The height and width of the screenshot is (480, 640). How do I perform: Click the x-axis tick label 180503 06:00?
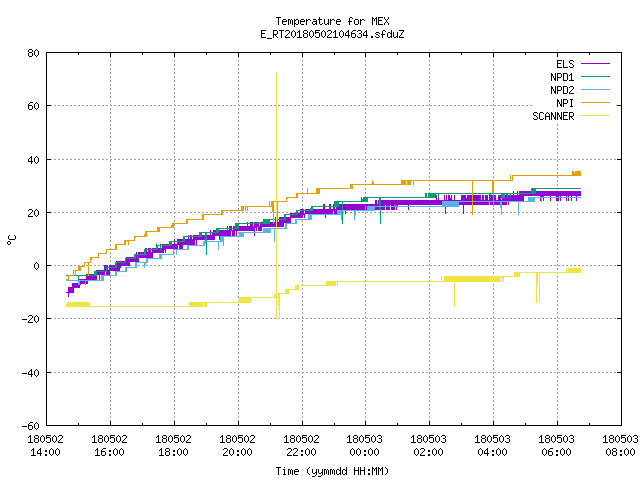[x=556, y=446]
